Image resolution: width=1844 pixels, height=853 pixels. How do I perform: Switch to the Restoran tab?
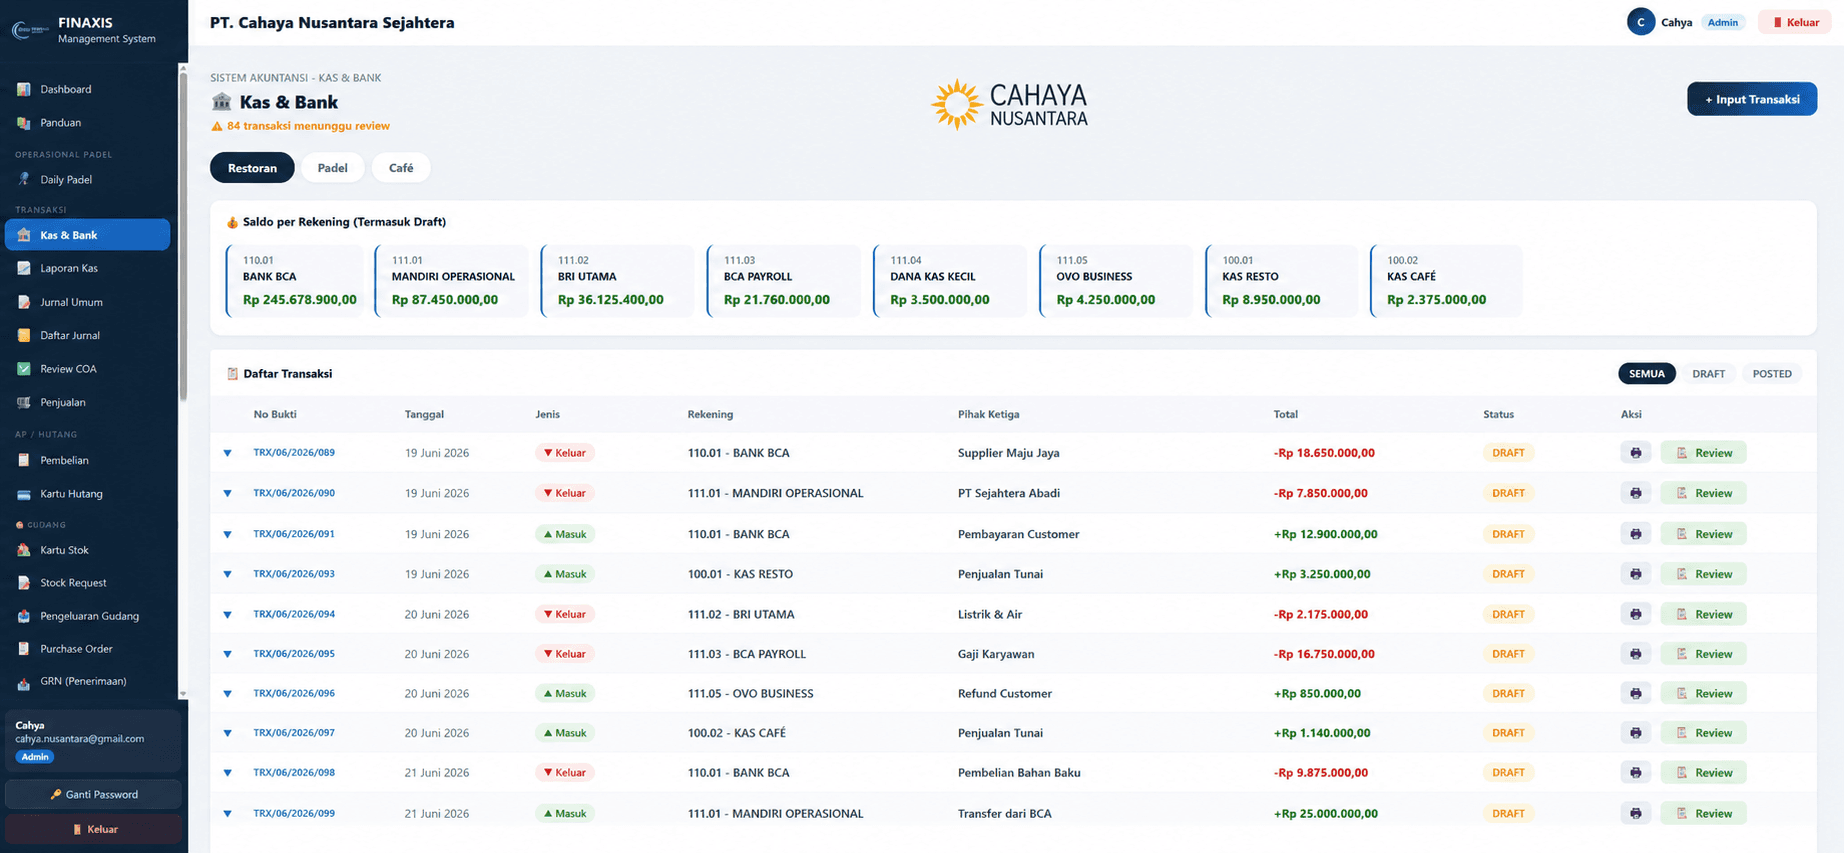[252, 168]
